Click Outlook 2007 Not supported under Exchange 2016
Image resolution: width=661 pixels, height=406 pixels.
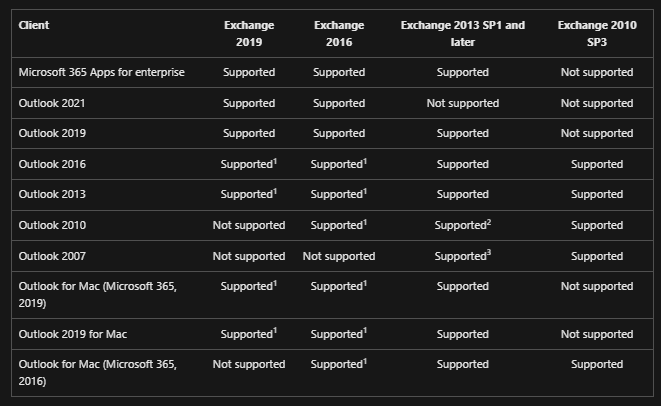pyautogui.click(x=339, y=256)
